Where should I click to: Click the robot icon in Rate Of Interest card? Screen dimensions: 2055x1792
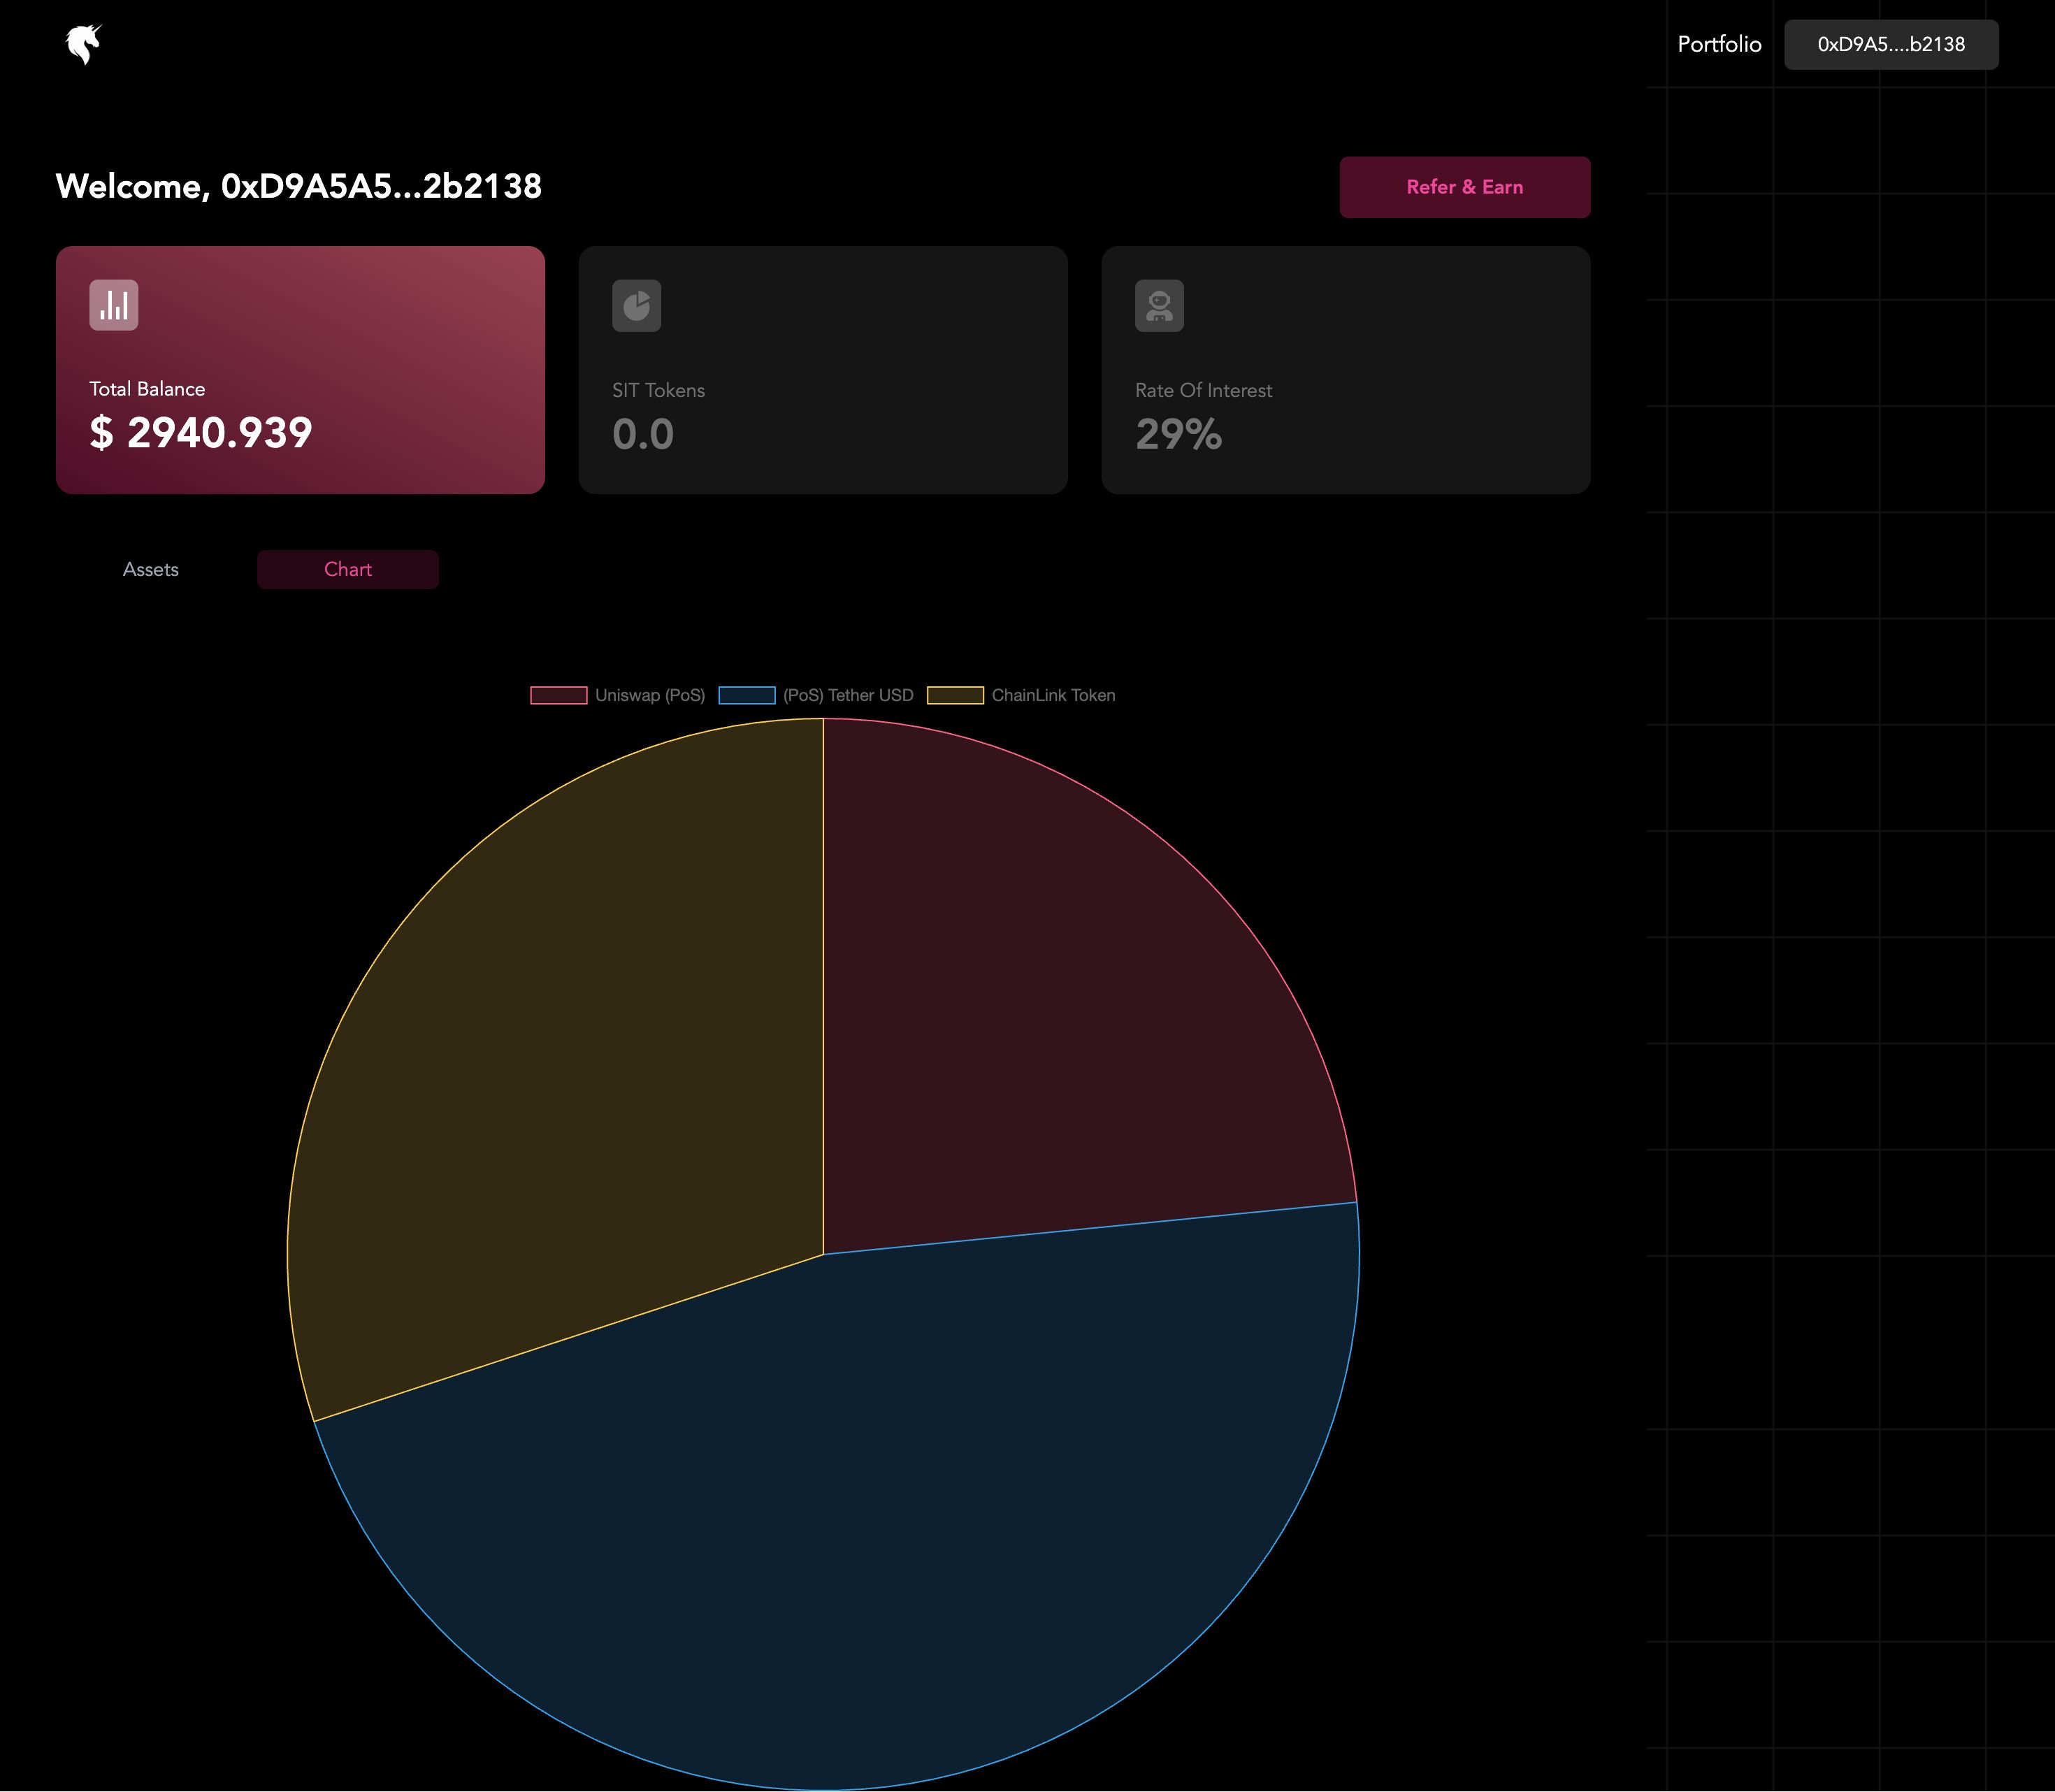1160,306
